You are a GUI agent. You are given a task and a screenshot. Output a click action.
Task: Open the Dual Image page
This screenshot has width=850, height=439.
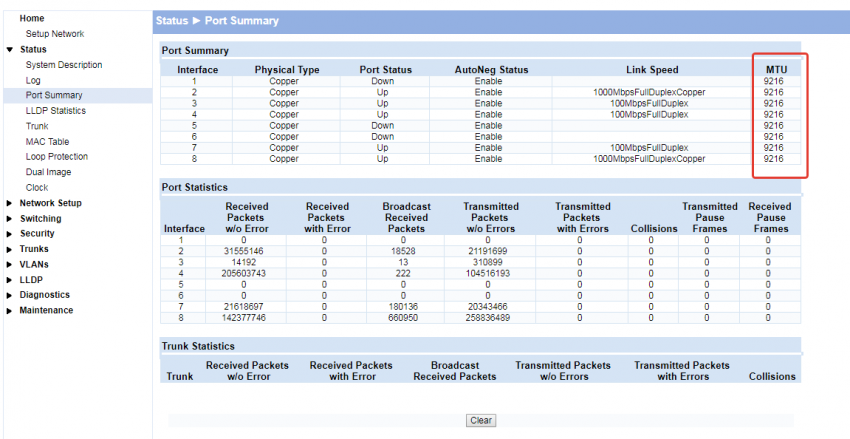click(49, 172)
